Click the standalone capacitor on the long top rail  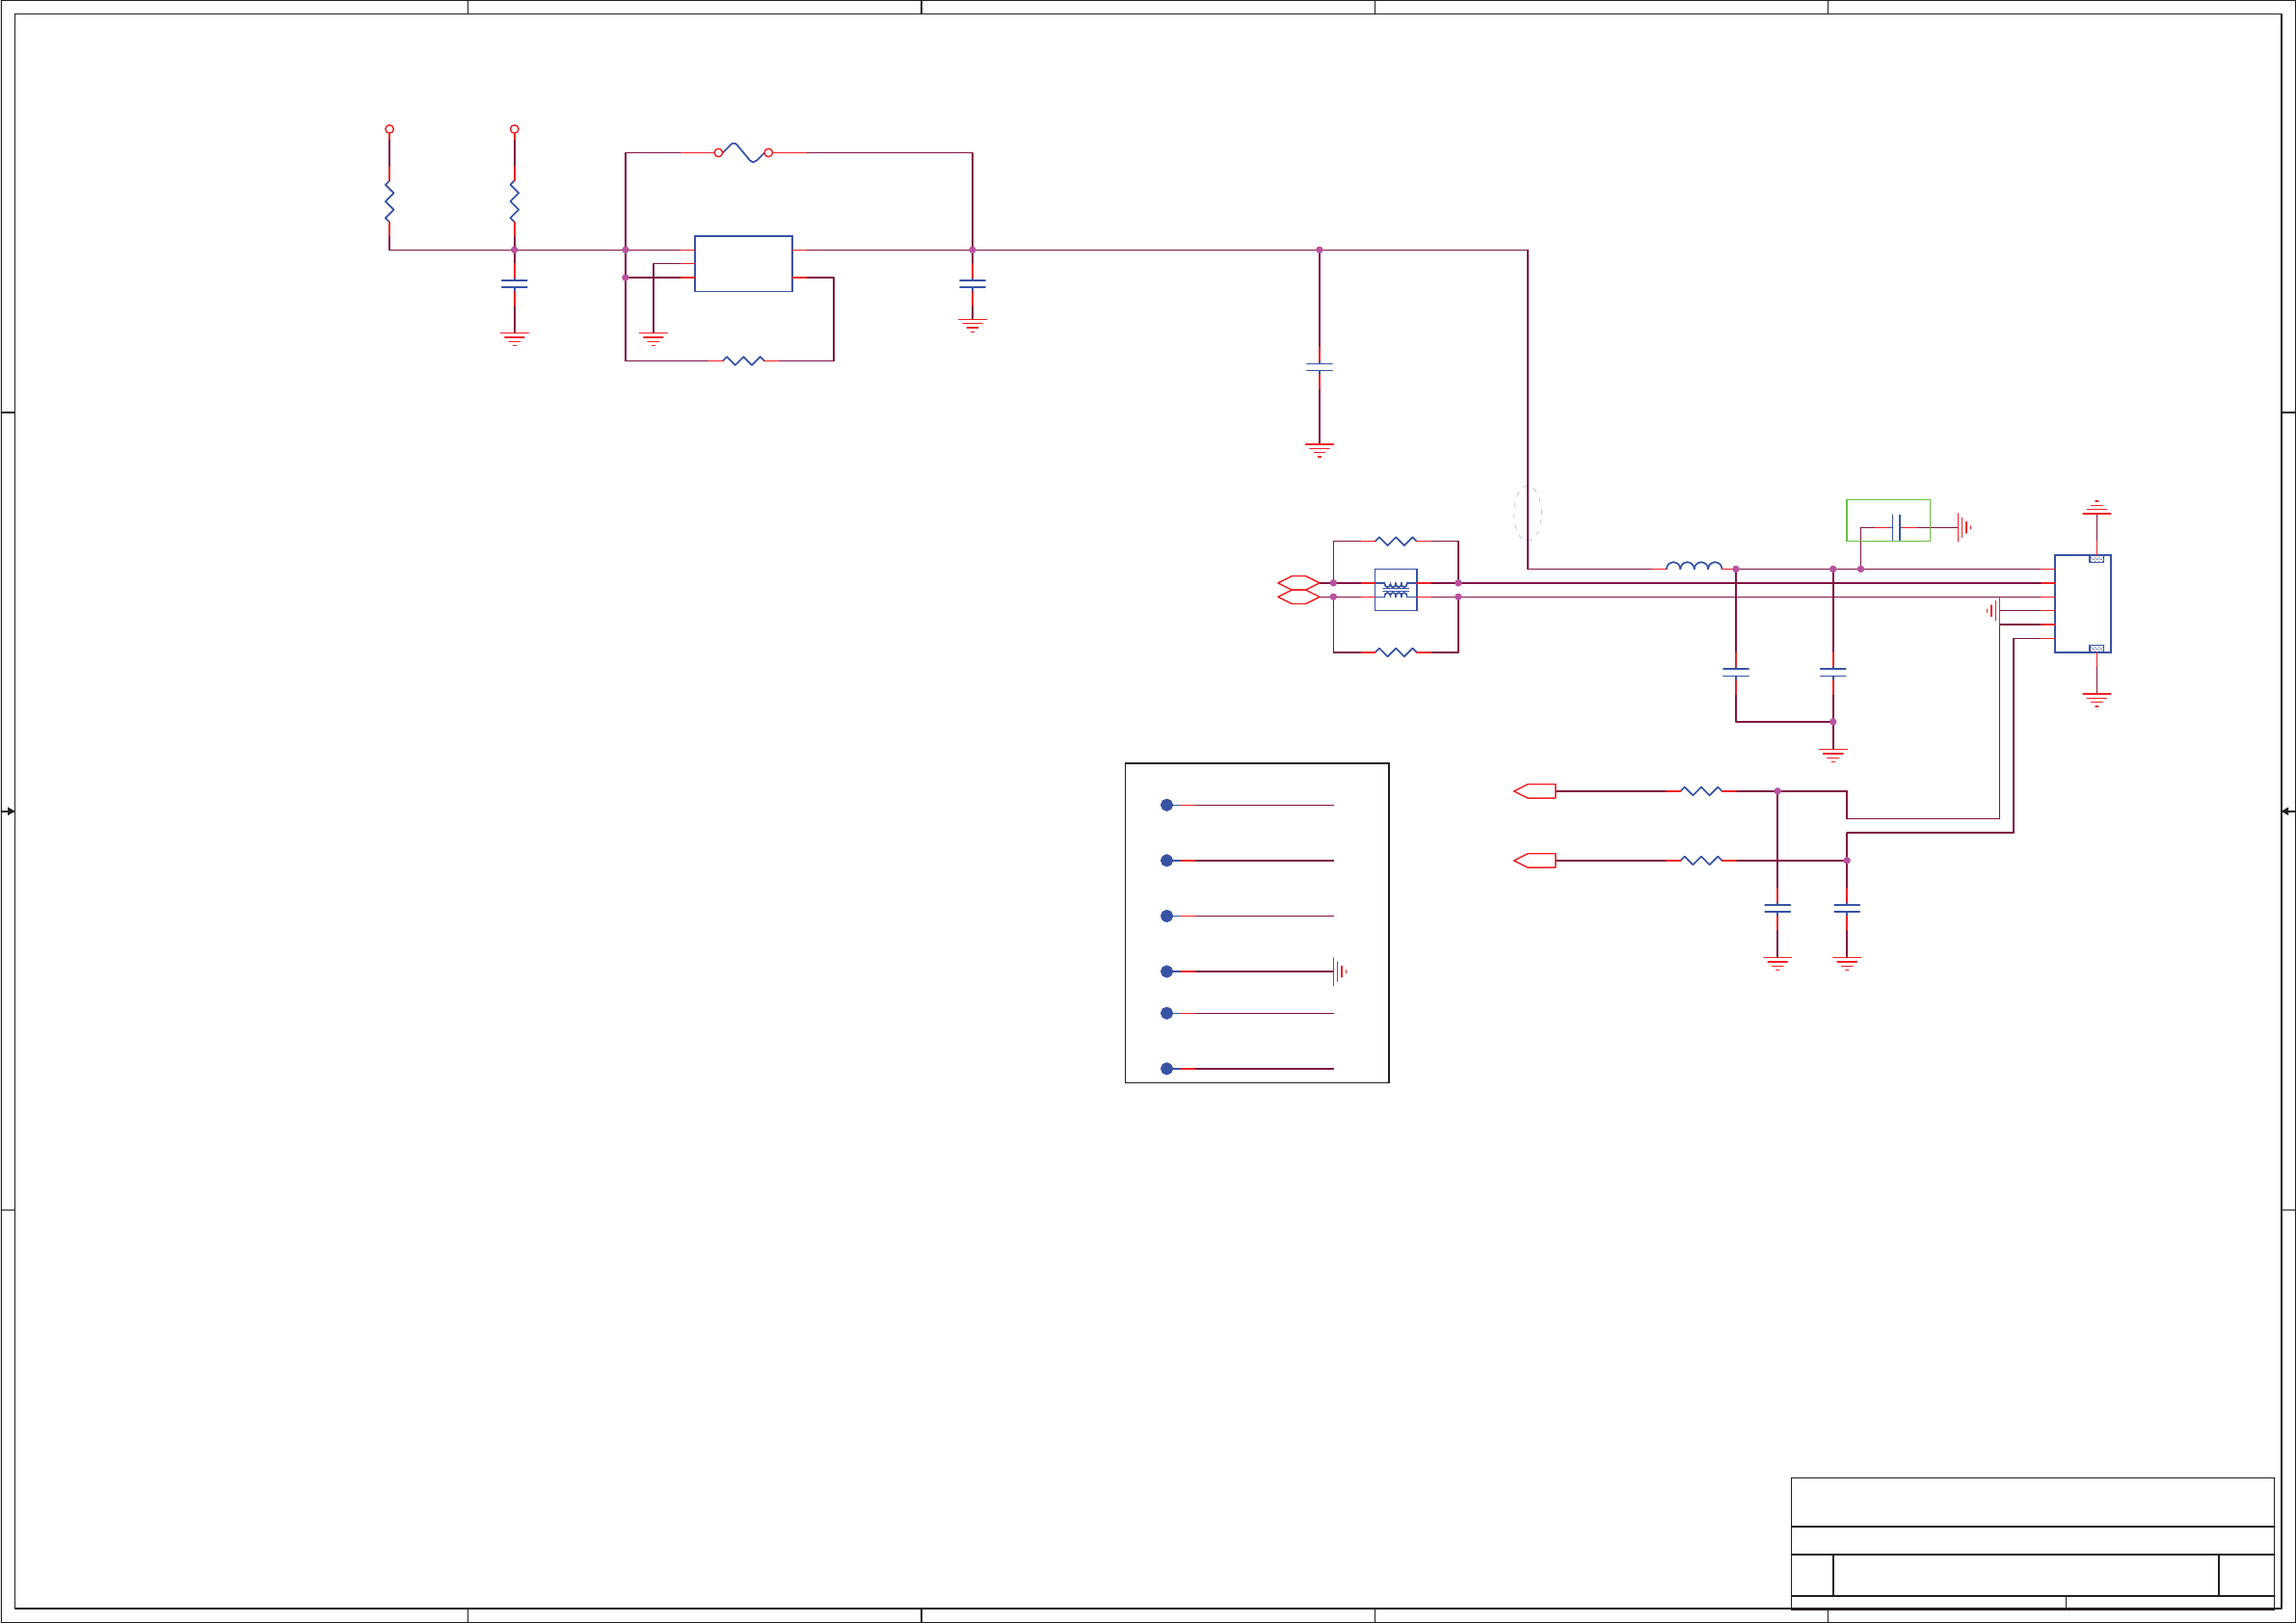(1319, 368)
